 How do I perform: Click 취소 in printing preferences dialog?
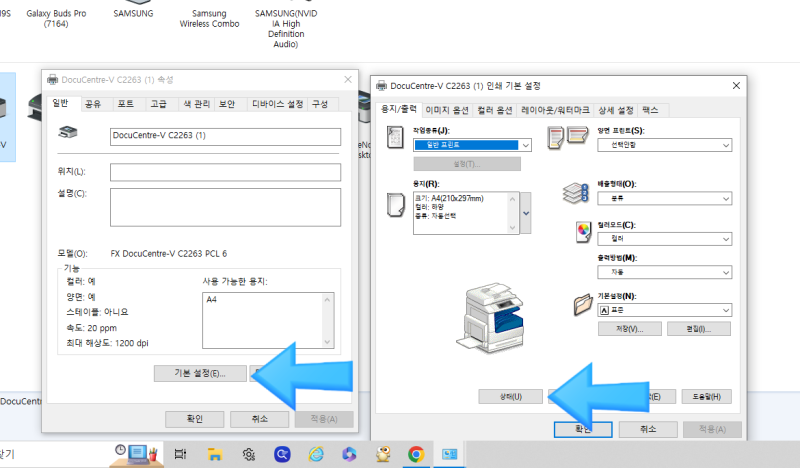(x=648, y=429)
